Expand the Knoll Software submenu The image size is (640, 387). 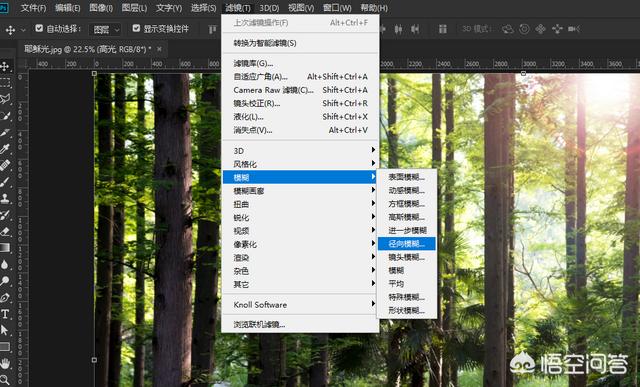point(300,305)
